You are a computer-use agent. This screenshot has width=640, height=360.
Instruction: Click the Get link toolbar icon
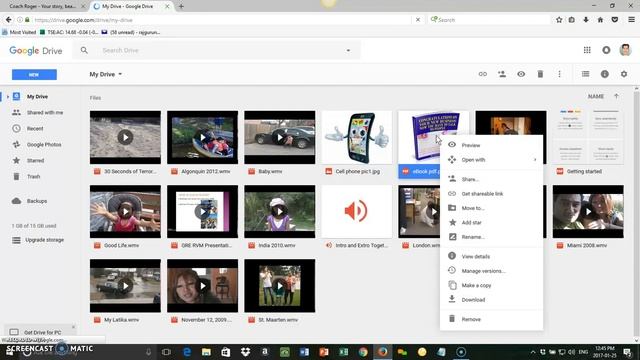[x=482, y=74]
